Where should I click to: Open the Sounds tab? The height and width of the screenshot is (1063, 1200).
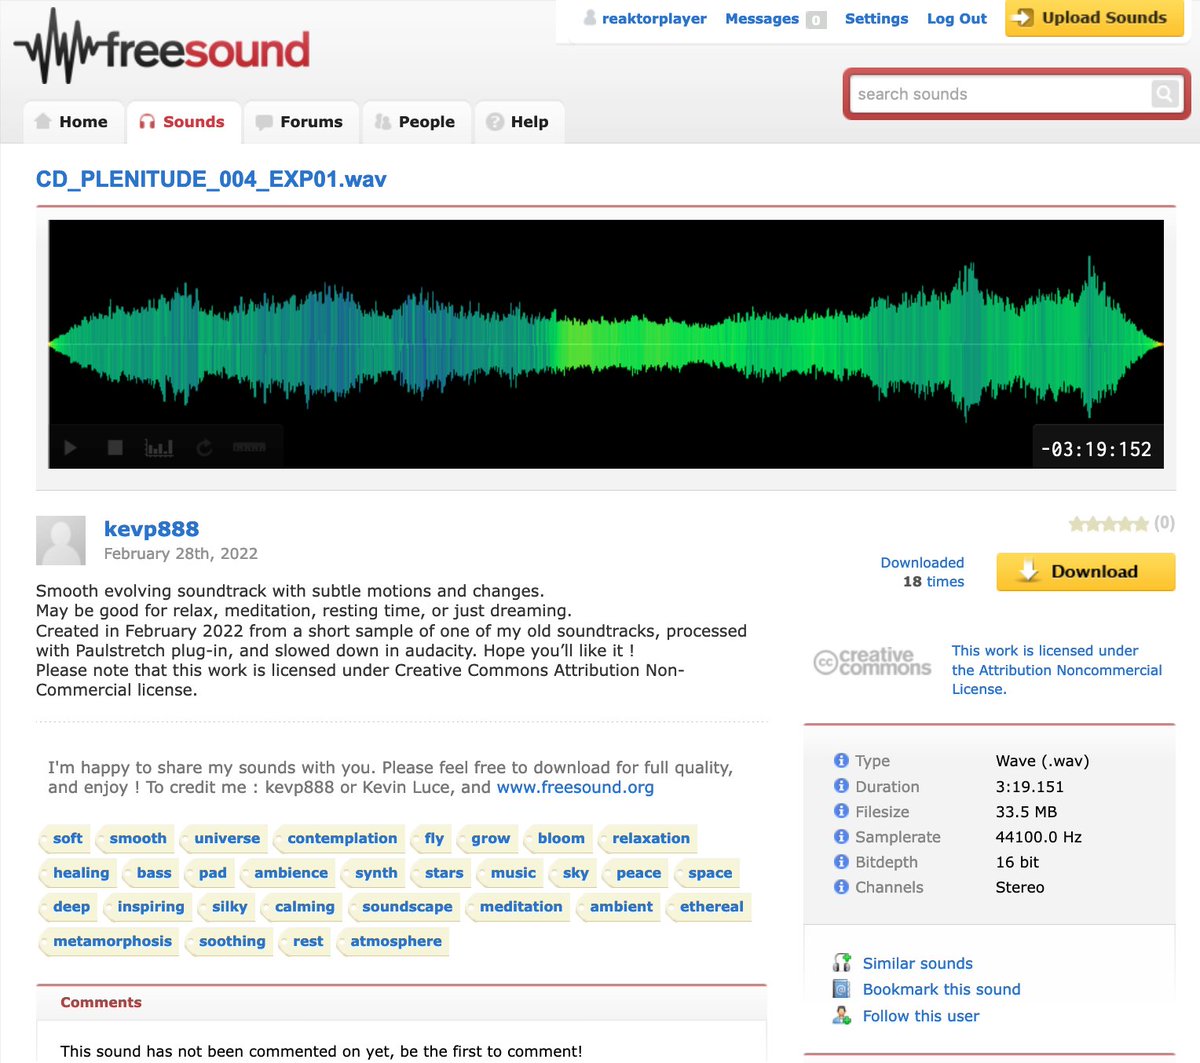[x=183, y=122]
